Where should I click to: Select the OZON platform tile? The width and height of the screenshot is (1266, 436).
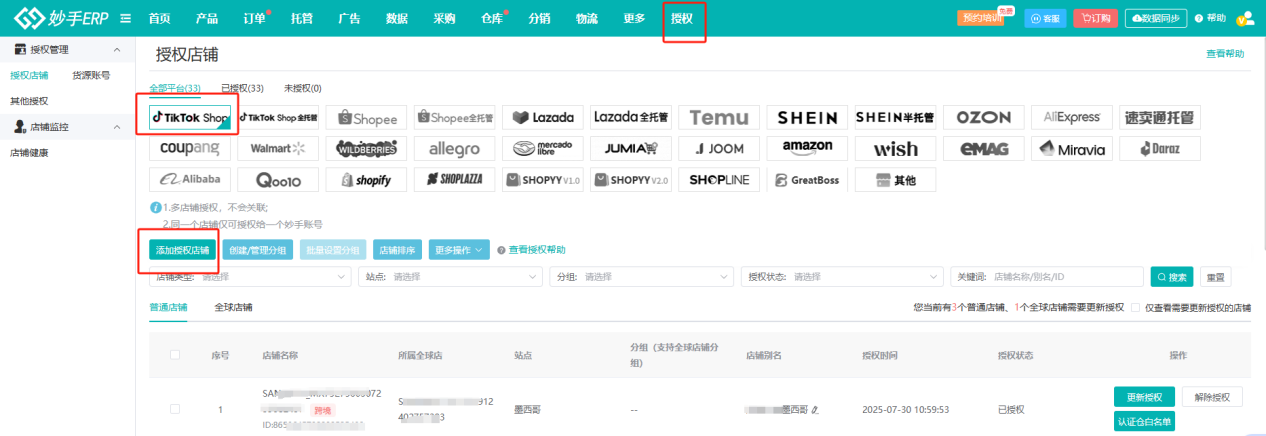point(983,118)
